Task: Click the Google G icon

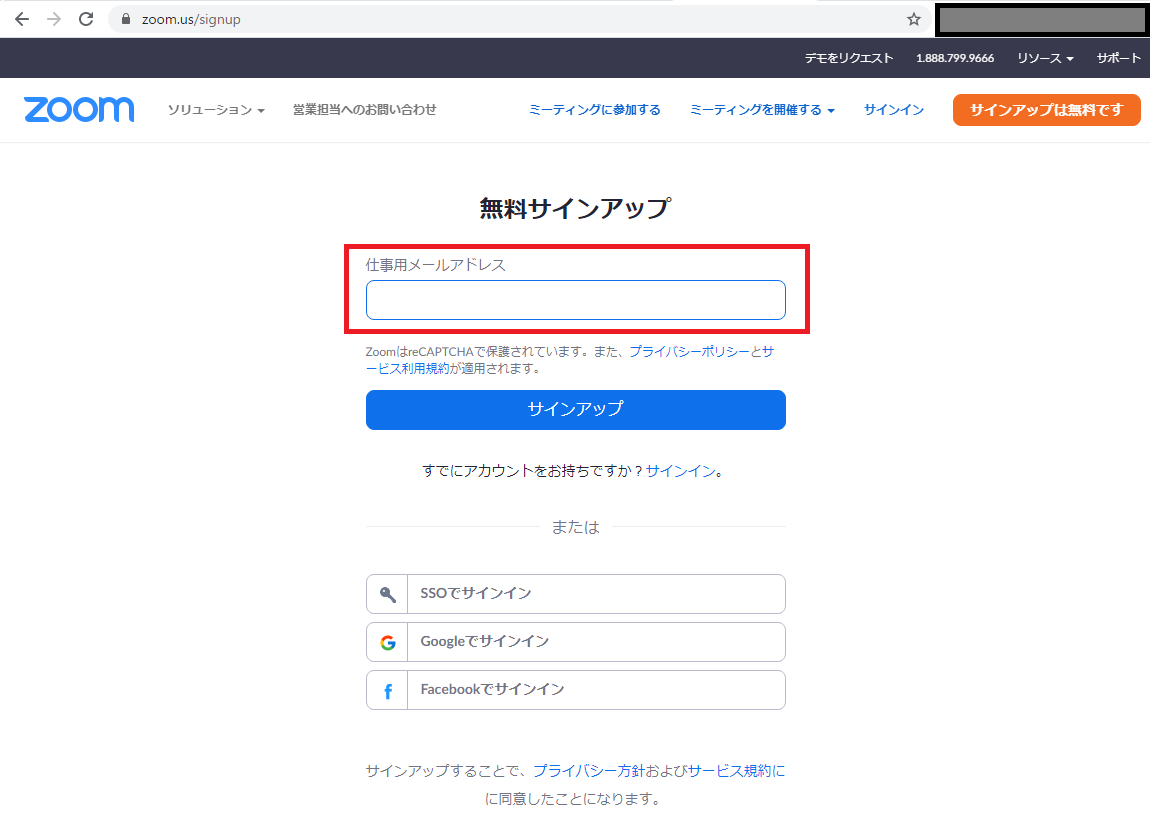Action: pos(387,642)
